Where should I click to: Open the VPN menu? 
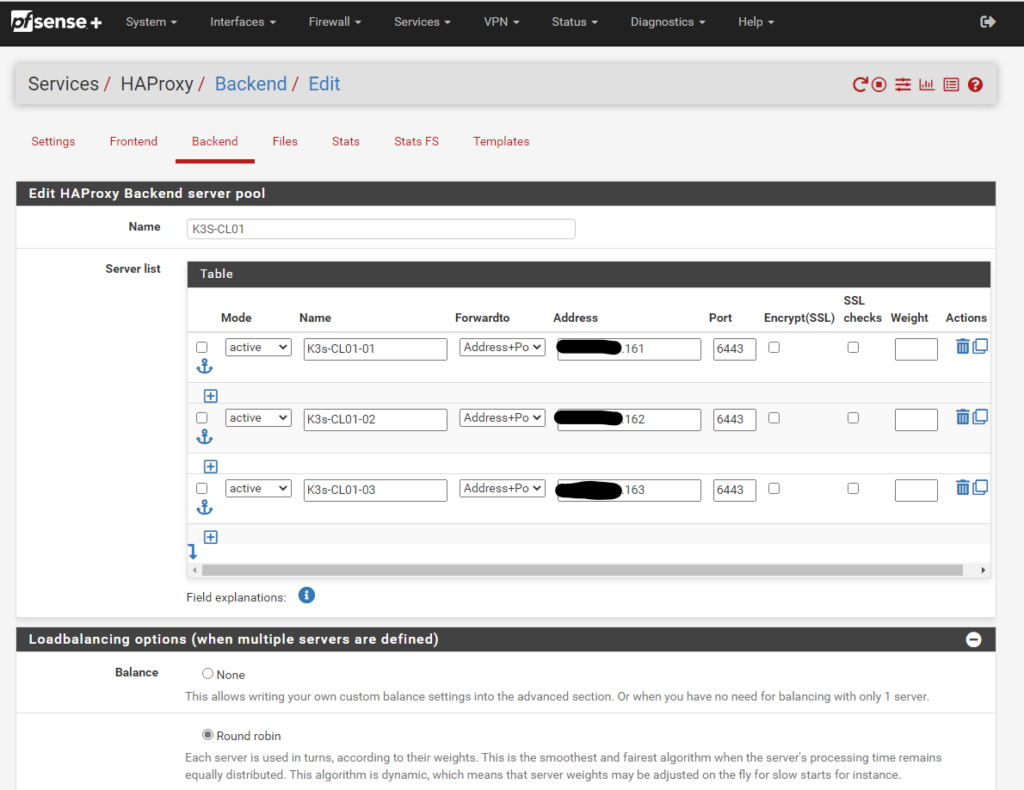[502, 22]
